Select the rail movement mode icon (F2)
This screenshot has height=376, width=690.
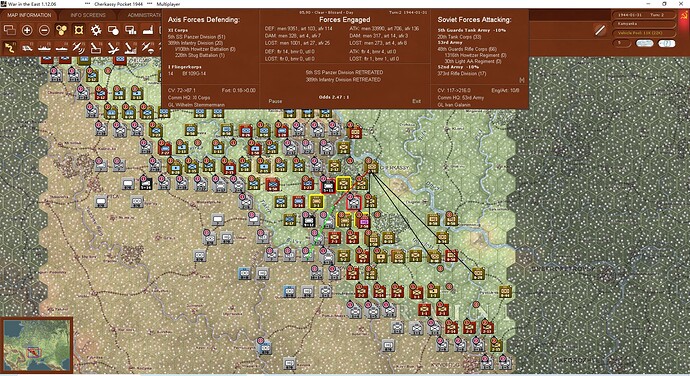(x=27, y=48)
